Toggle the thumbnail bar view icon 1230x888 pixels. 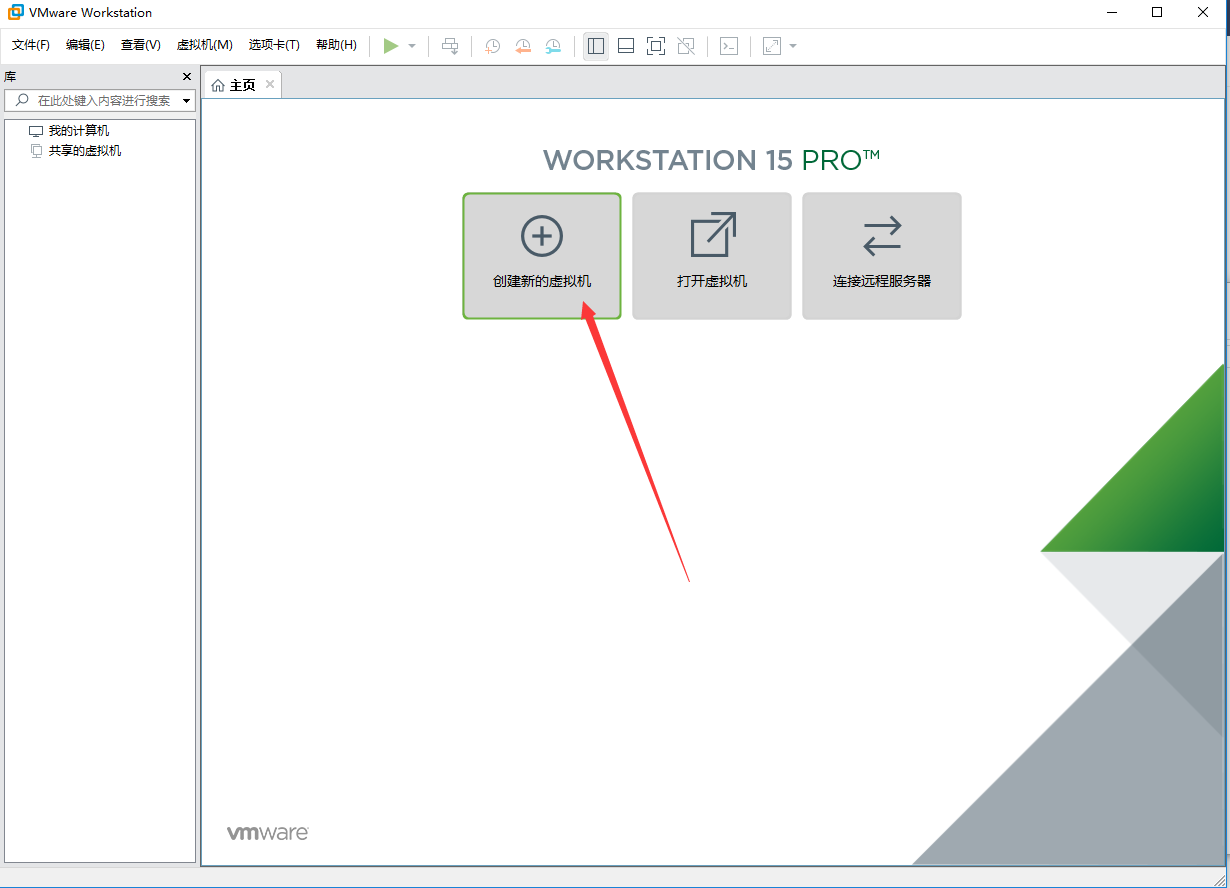point(626,46)
